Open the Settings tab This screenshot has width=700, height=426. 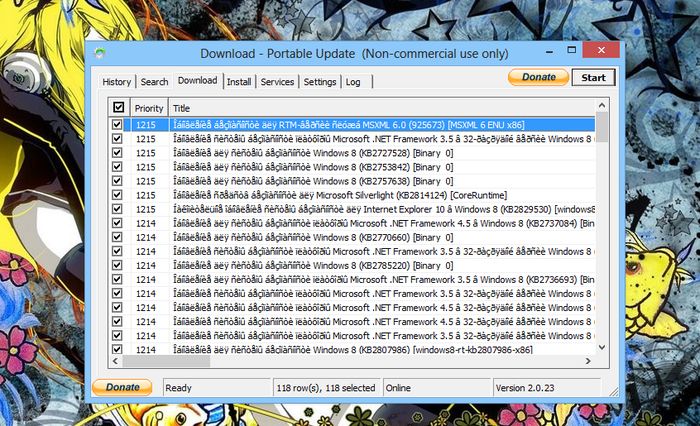[x=320, y=82]
